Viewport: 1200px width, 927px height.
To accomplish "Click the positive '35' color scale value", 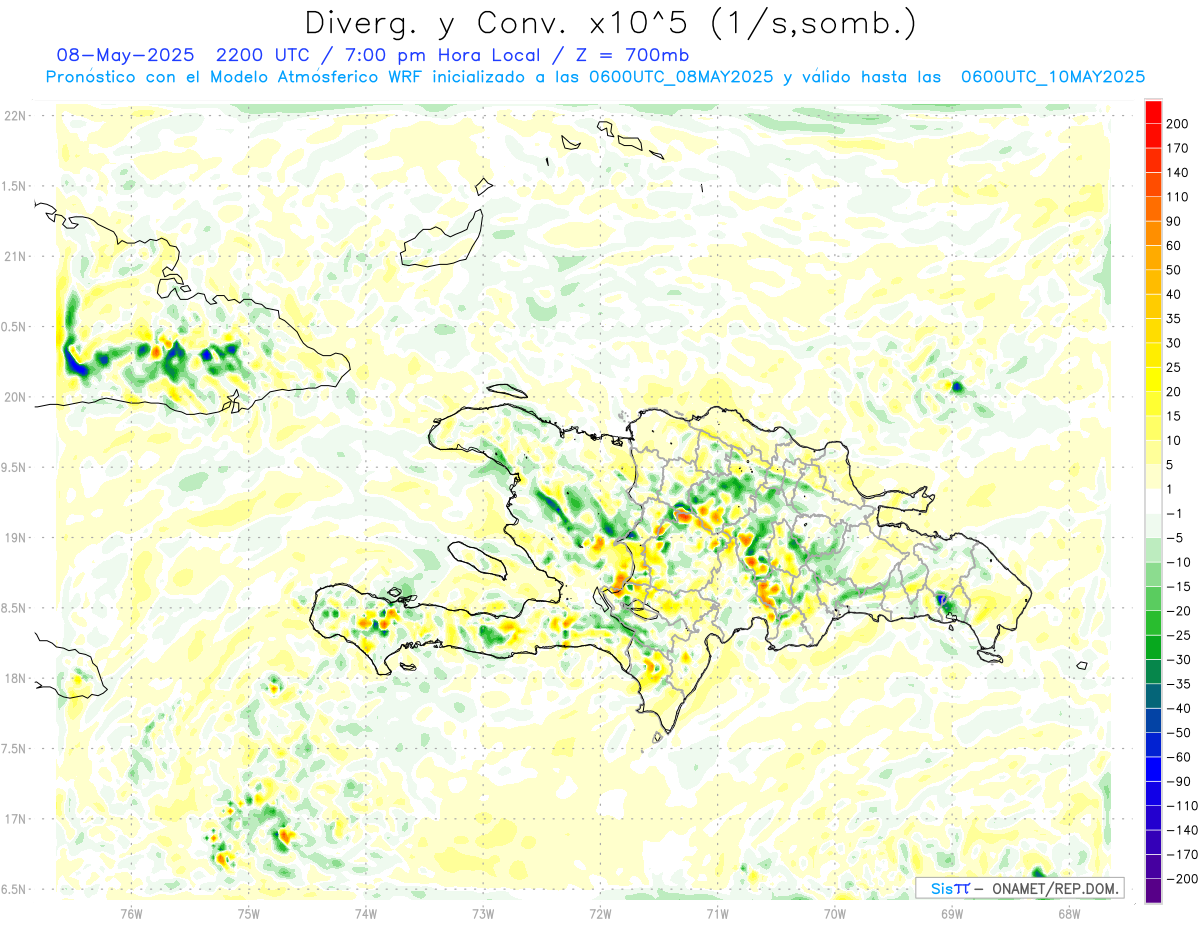I will [1174, 319].
